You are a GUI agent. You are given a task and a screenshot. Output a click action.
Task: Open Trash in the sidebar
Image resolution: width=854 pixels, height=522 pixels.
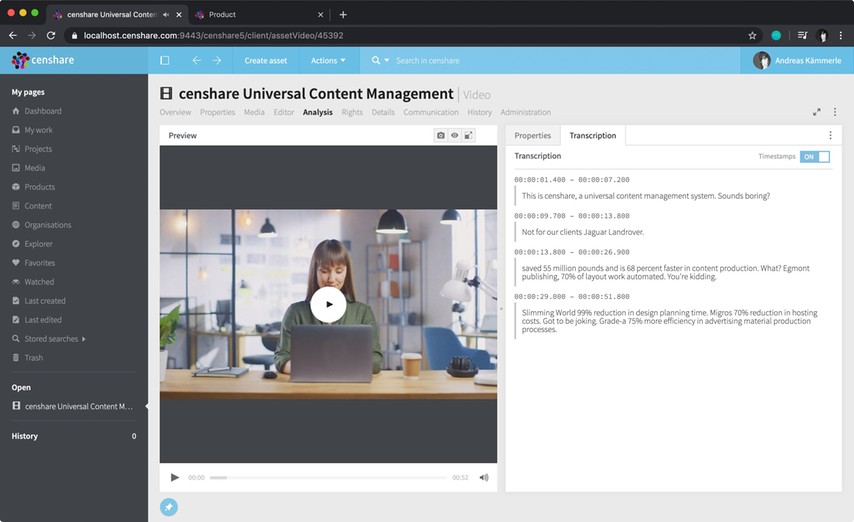tap(33, 358)
